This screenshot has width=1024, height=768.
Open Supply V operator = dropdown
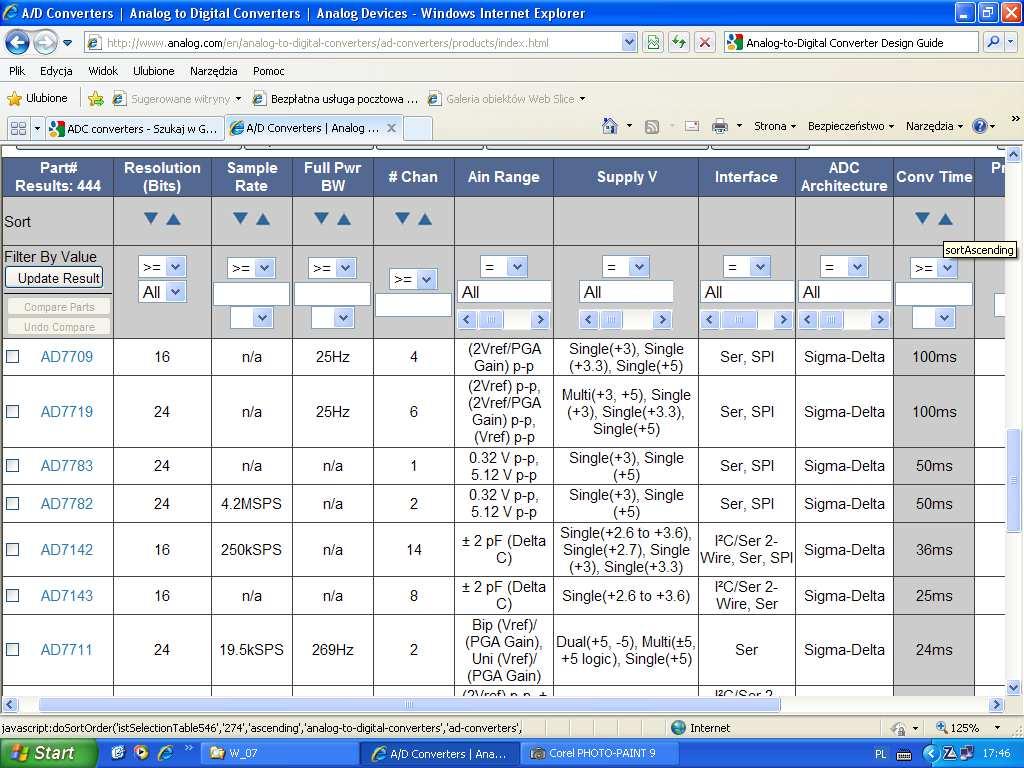[626, 266]
